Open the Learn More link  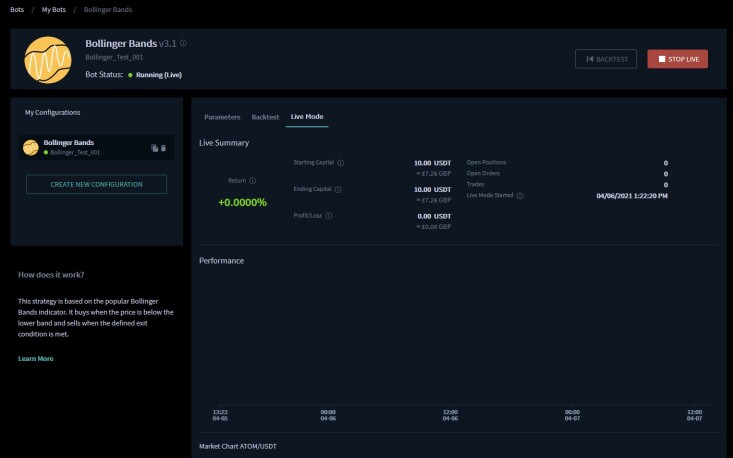coord(36,358)
